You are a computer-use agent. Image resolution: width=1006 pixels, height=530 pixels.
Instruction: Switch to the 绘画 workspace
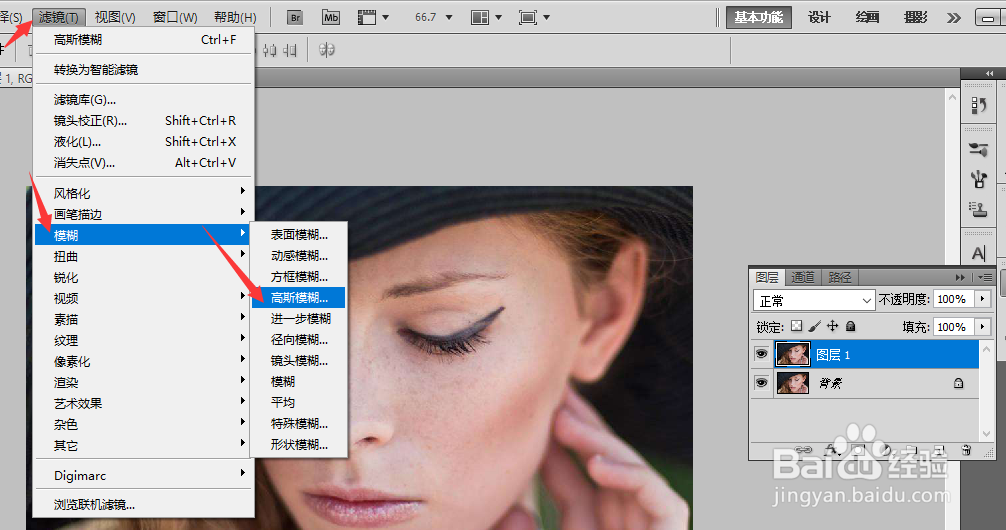pyautogui.click(x=867, y=17)
